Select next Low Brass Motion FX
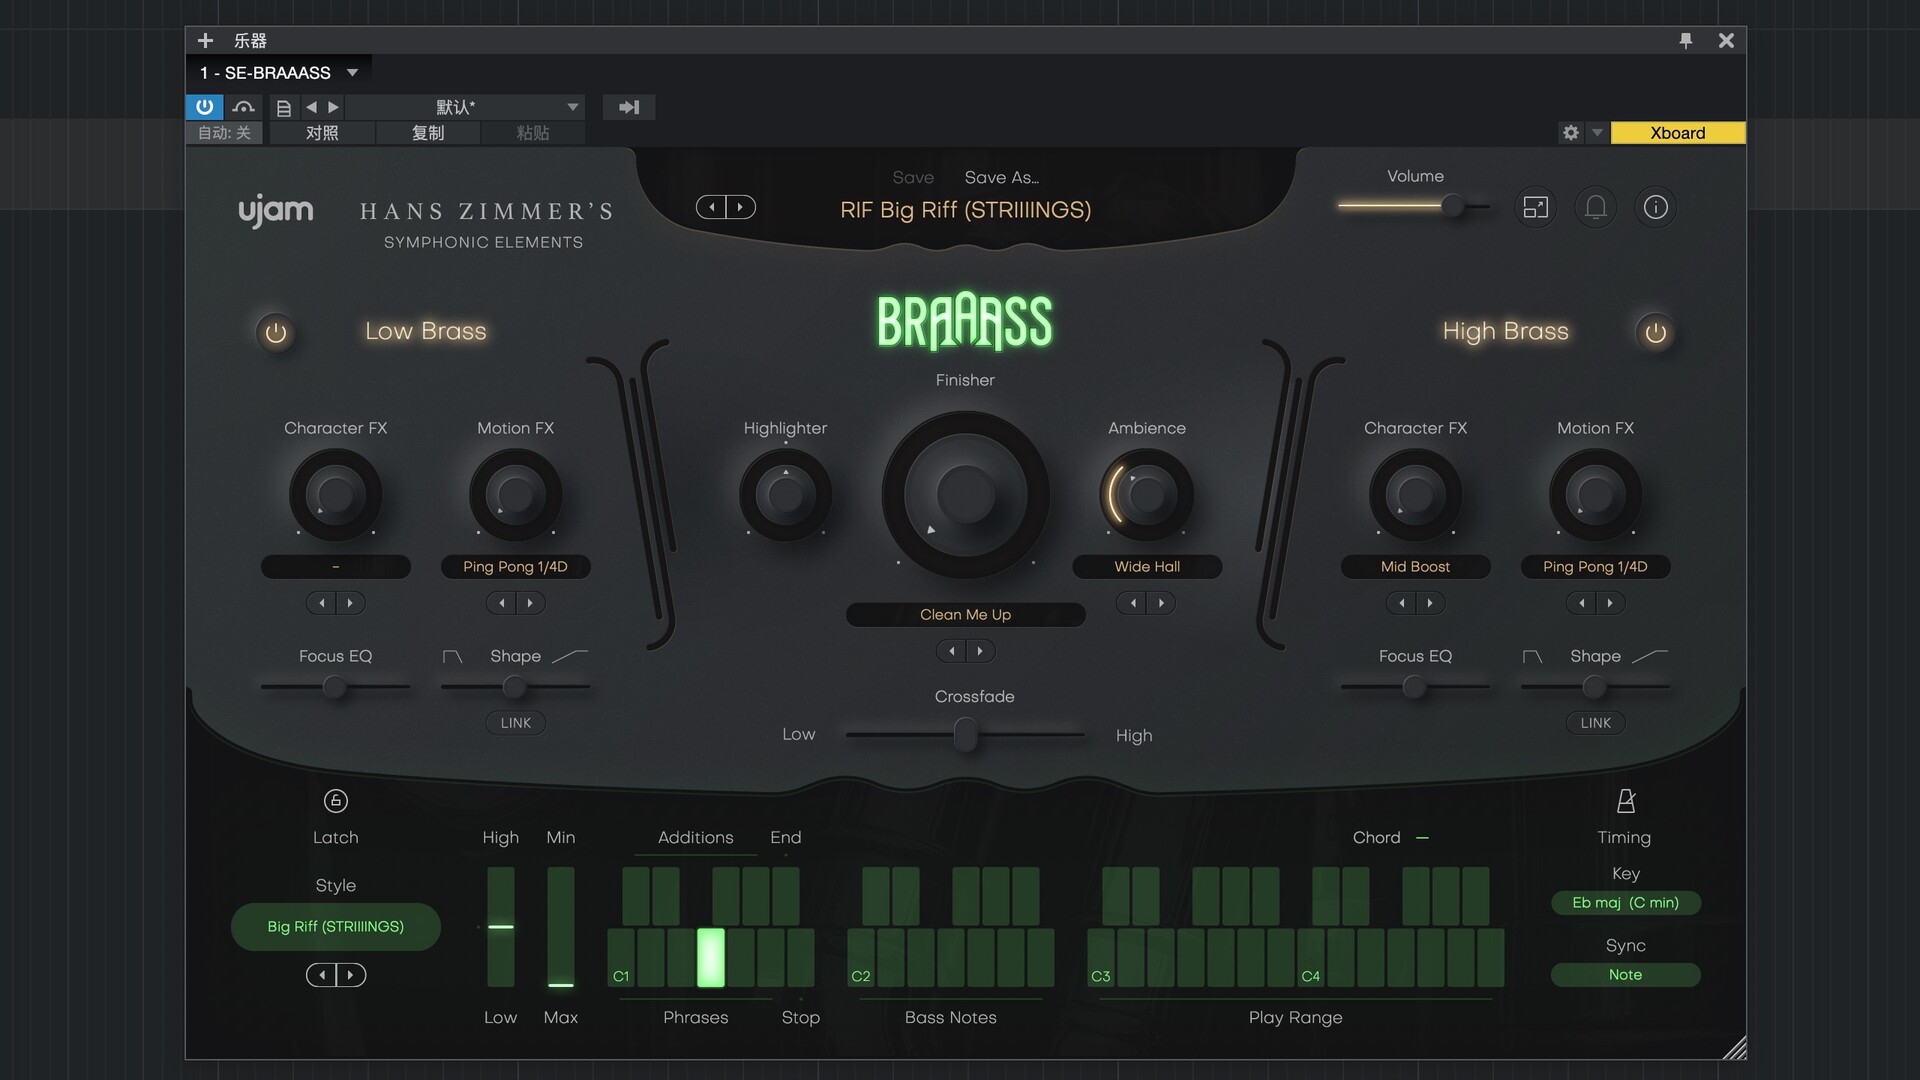1920x1080 pixels. click(530, 603)
